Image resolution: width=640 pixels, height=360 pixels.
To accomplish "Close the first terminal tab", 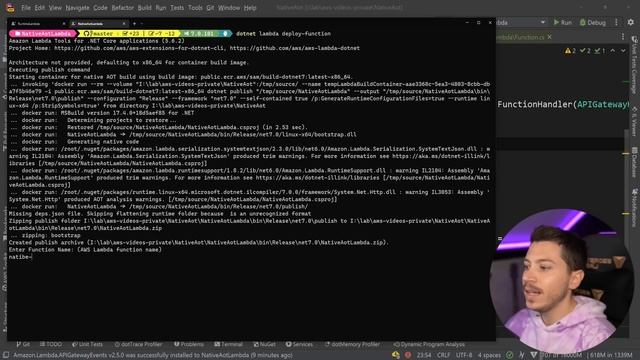I will tap(64, 24).
